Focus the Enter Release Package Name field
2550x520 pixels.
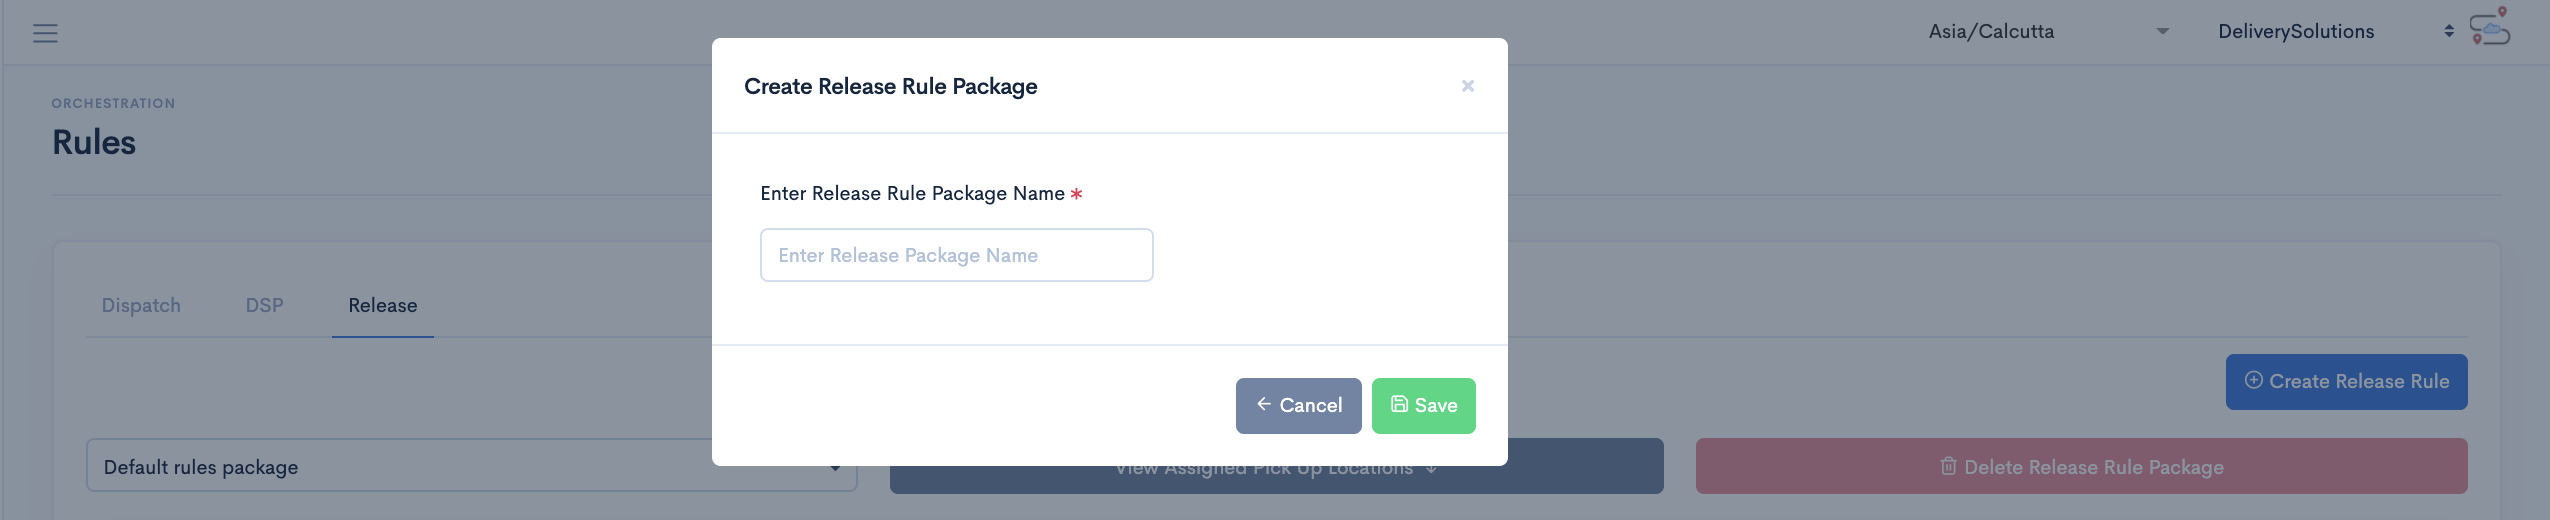coord(956,255)
